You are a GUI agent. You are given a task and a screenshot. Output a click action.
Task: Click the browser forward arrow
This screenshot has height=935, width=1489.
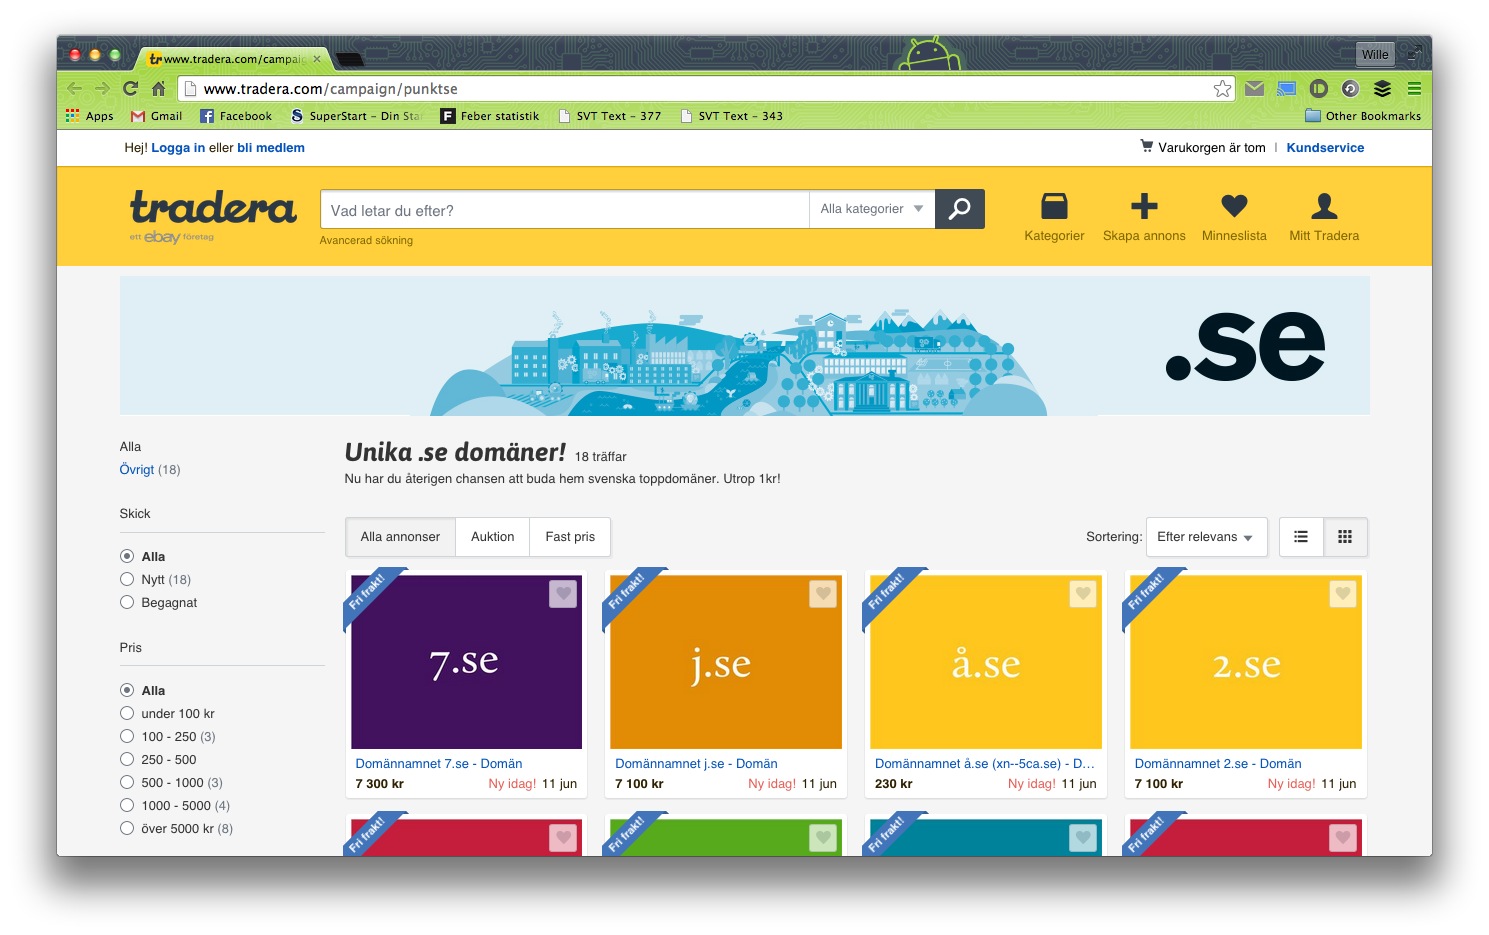[x=102, y=88]
